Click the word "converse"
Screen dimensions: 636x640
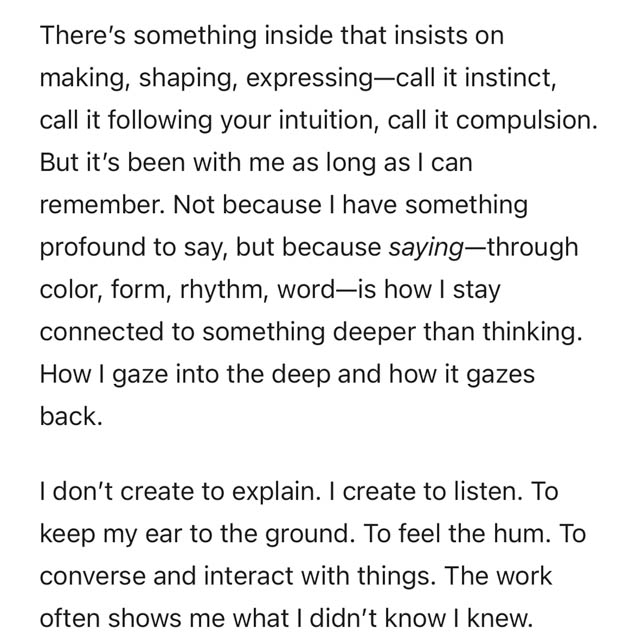click(86, 577)
